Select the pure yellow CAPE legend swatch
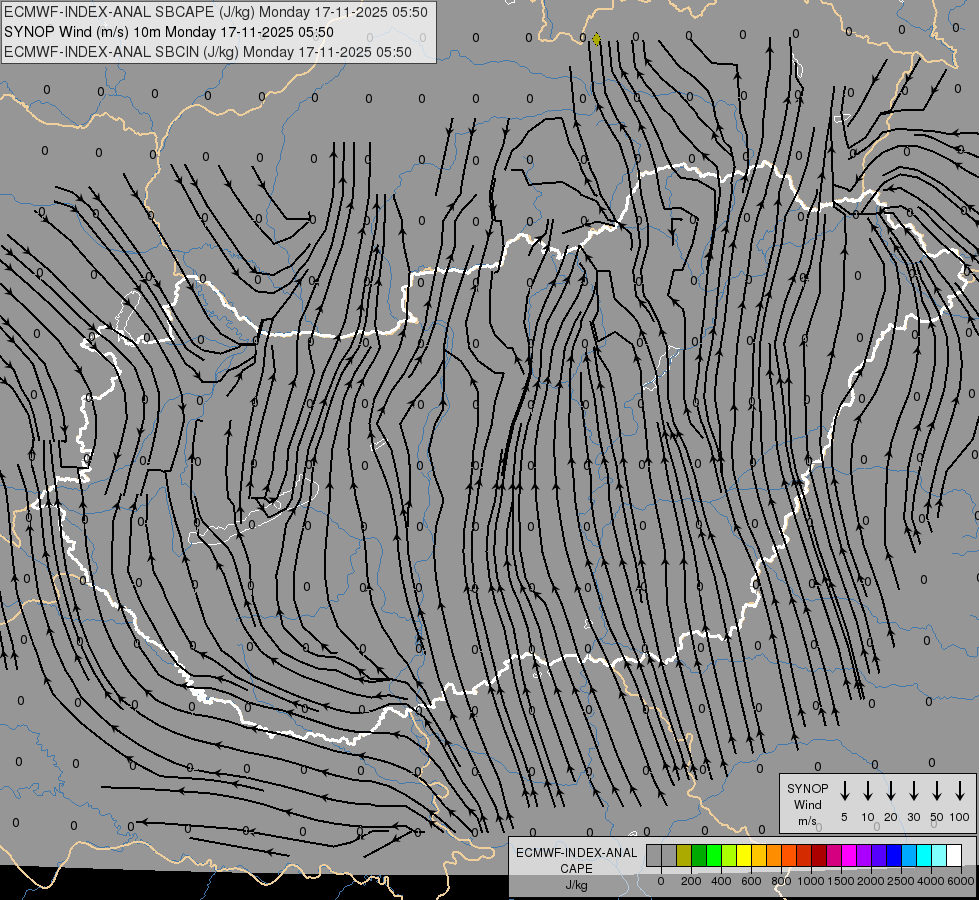979x900 pixels. pos(744,855)
